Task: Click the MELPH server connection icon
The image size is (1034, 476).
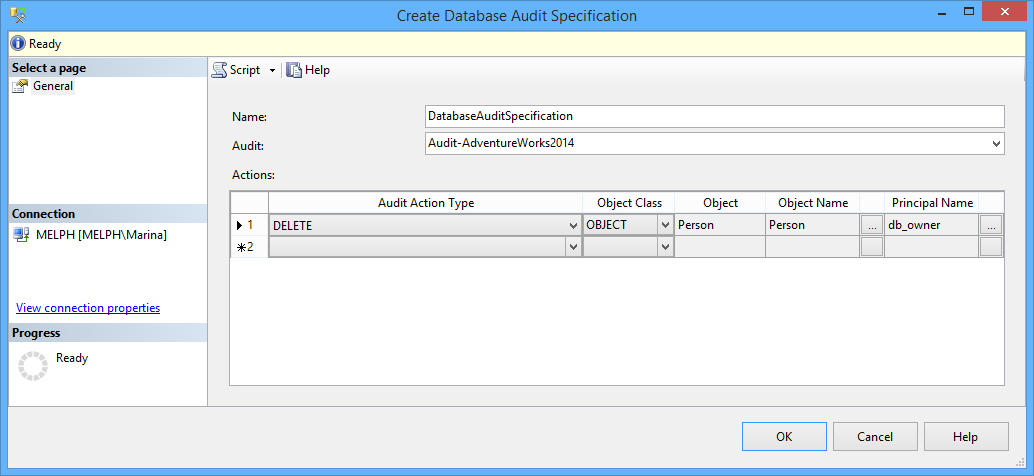Action: coord(20,234)
